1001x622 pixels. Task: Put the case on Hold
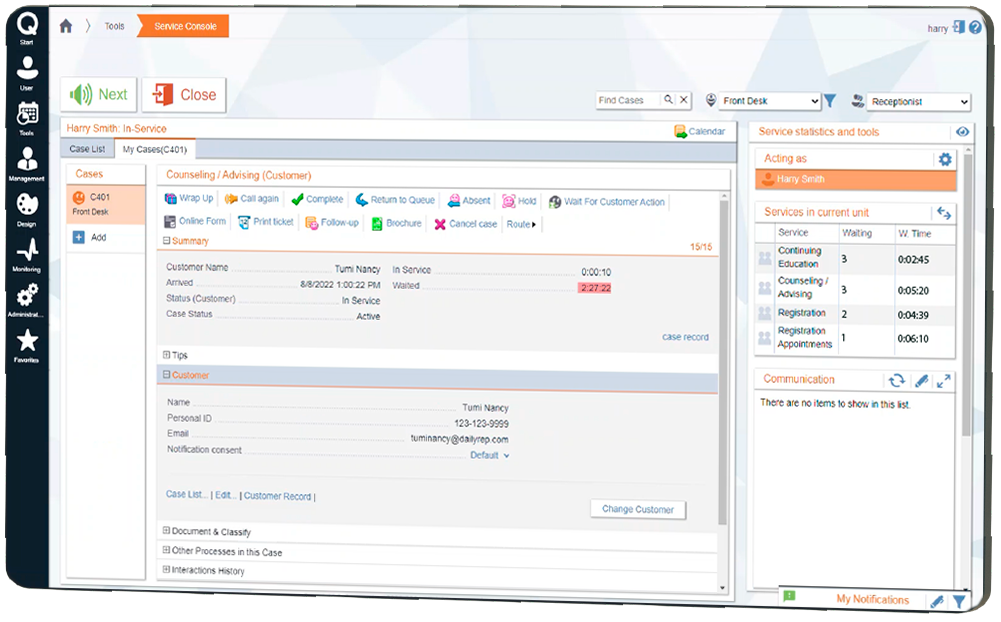[x=519, y=201]
